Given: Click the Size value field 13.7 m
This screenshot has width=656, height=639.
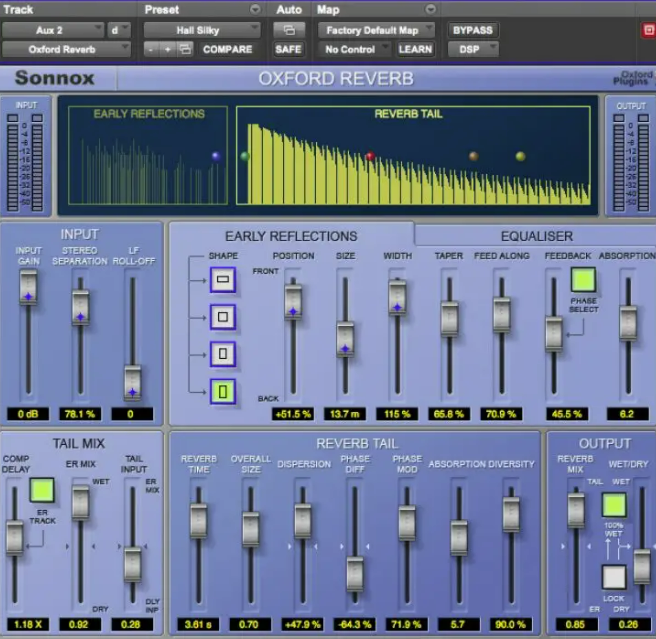Looking at the screenshot, I should [345, 414].
